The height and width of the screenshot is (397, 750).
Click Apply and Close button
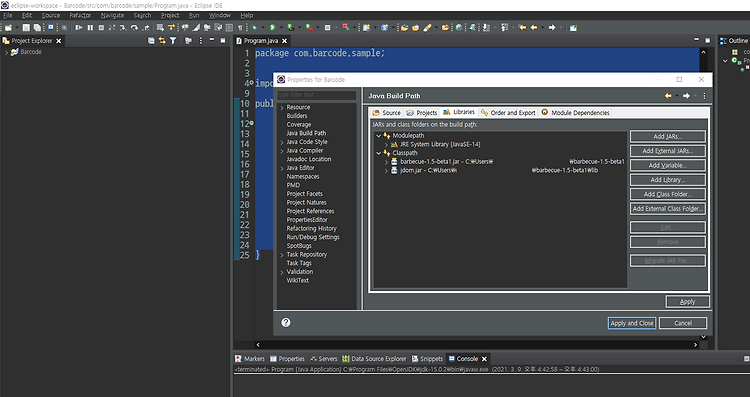[631, 323]
